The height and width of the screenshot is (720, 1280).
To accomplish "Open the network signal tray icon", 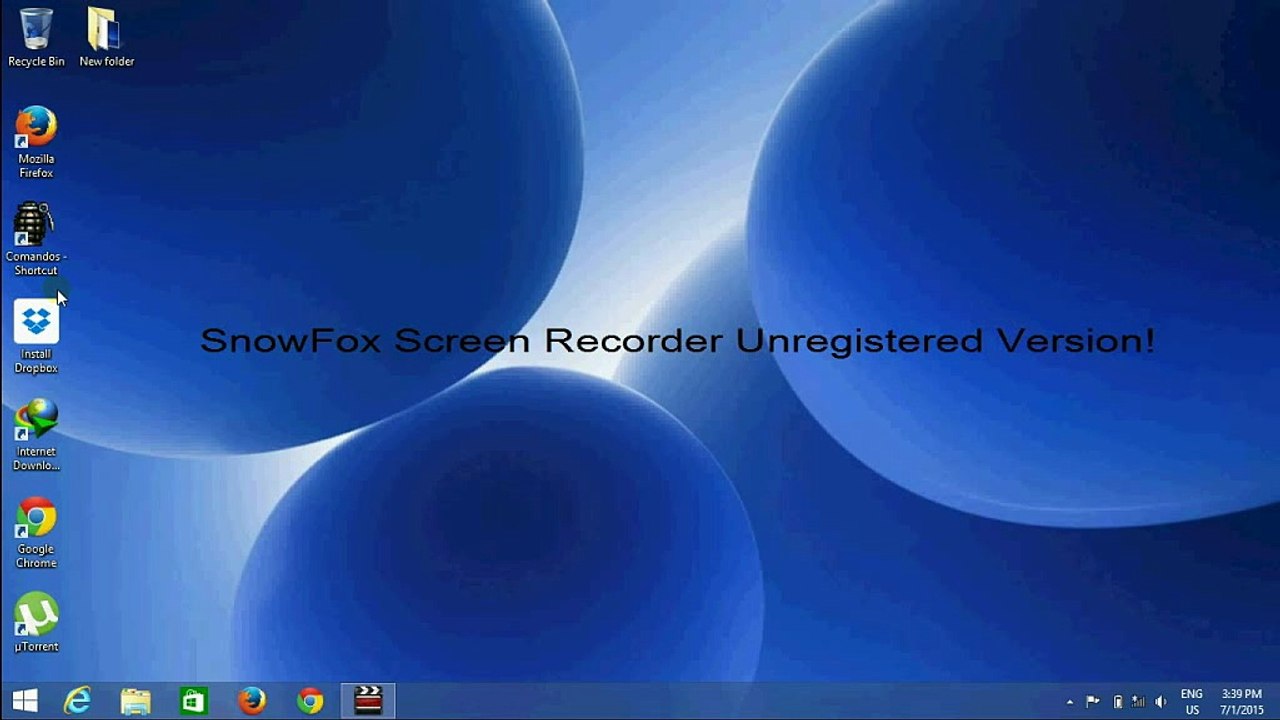I will click(x=1138, y=702).
